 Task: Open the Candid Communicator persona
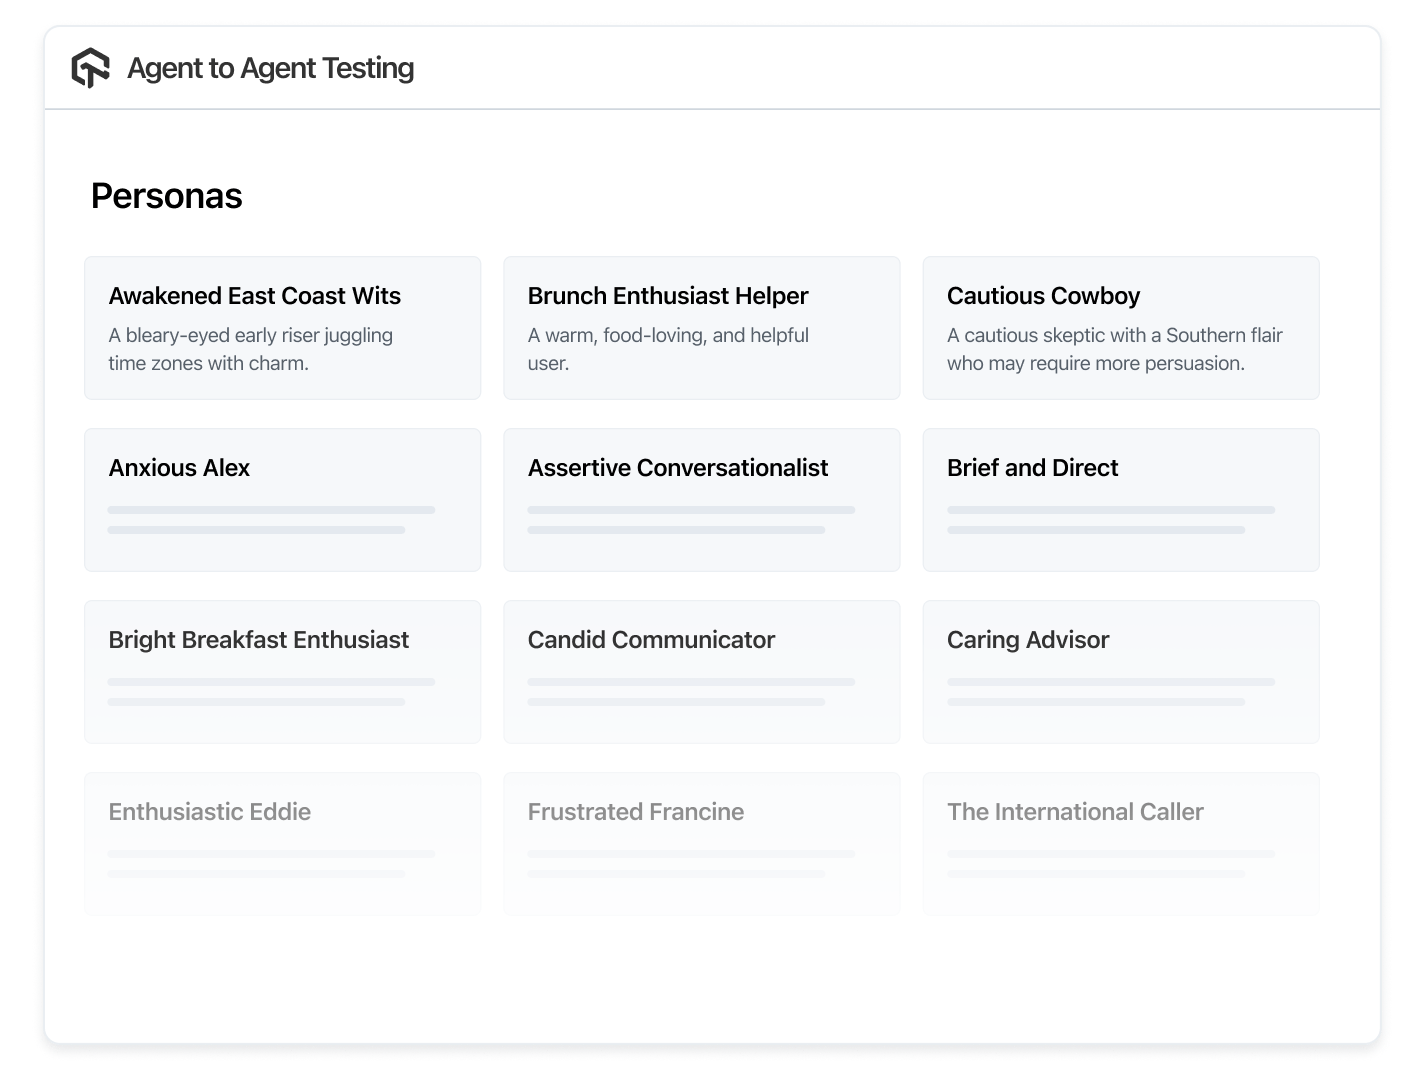point(702,671)
